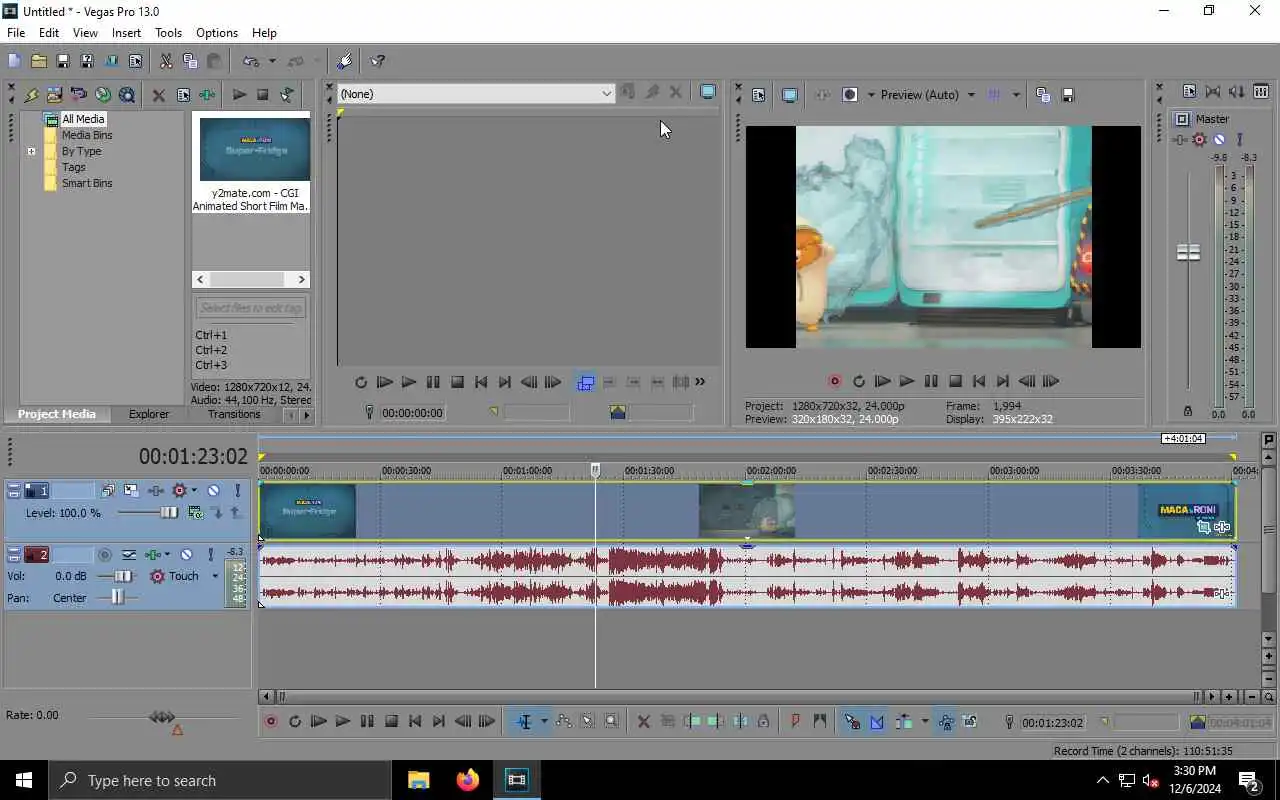Open the Automation Settings dropdown arrow on video track 1

[x=193, y=490]
